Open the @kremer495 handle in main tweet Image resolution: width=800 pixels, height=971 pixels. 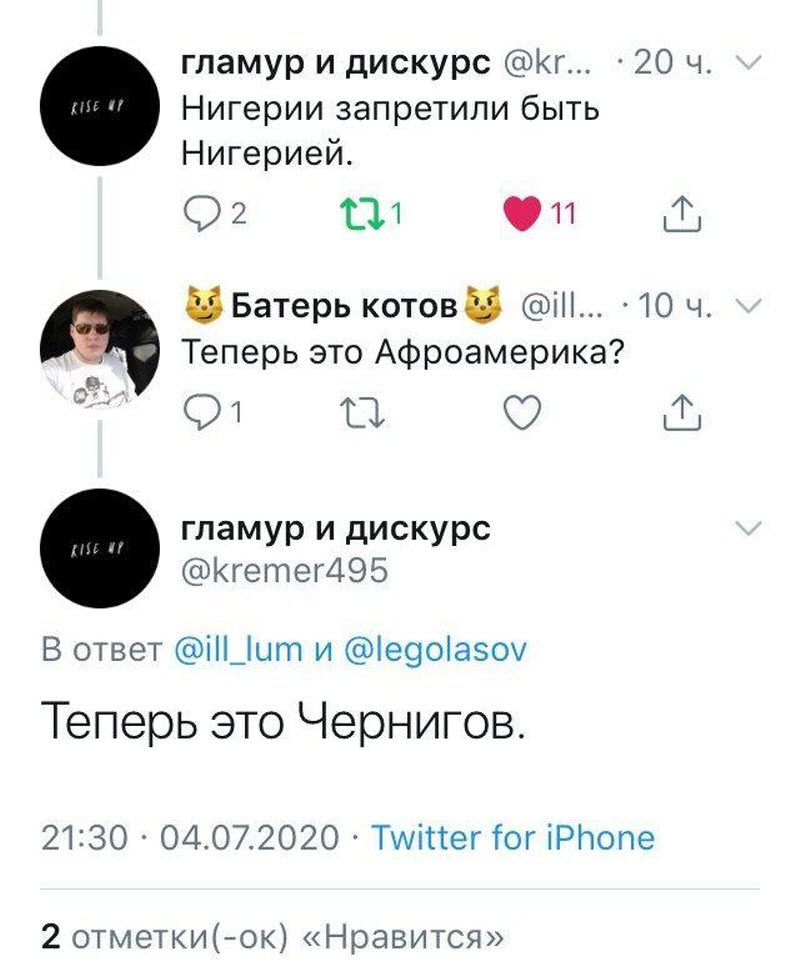[285, 570]
